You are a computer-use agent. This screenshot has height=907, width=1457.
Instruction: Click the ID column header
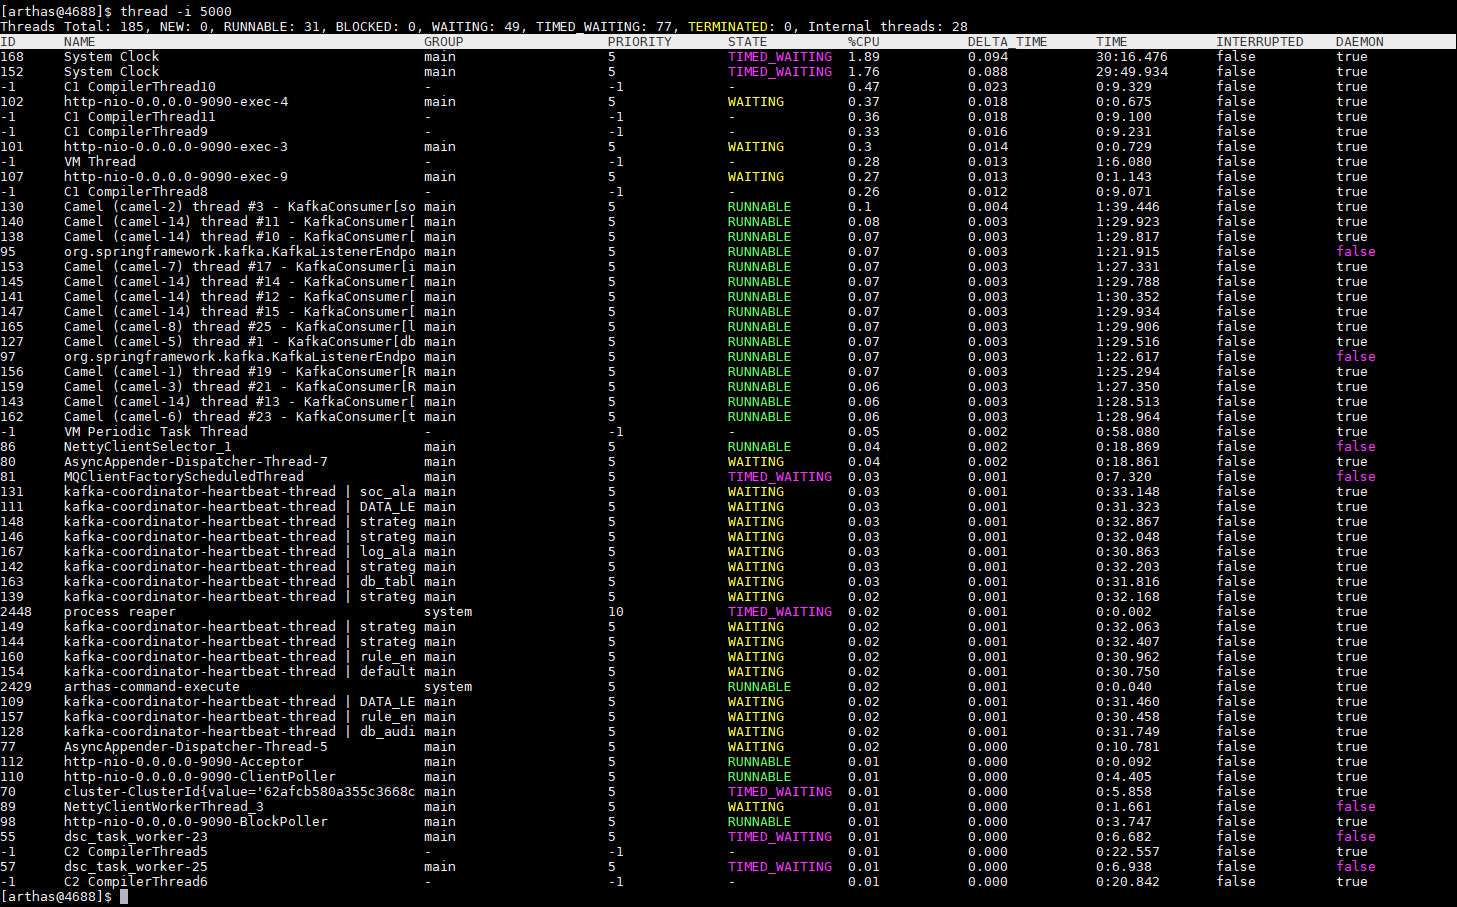8,42
